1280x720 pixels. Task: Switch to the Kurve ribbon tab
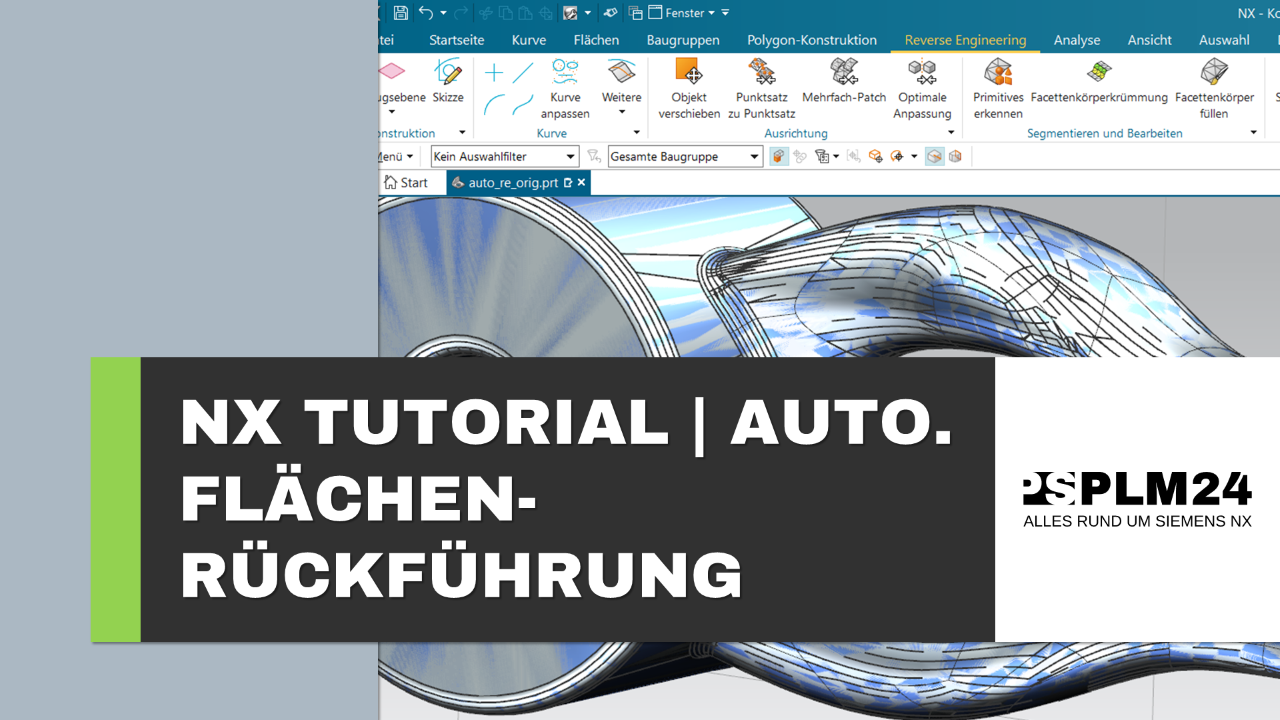pyautogui.click(x=528, y=40)
